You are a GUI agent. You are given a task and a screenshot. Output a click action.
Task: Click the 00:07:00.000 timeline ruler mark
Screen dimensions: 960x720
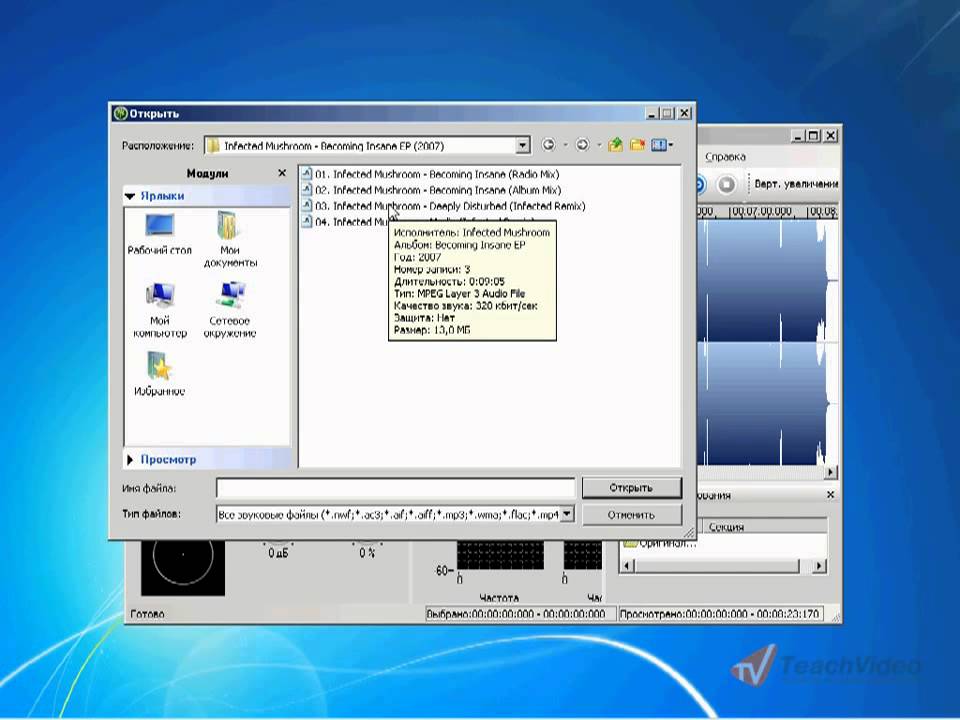(x=761, y=211)
